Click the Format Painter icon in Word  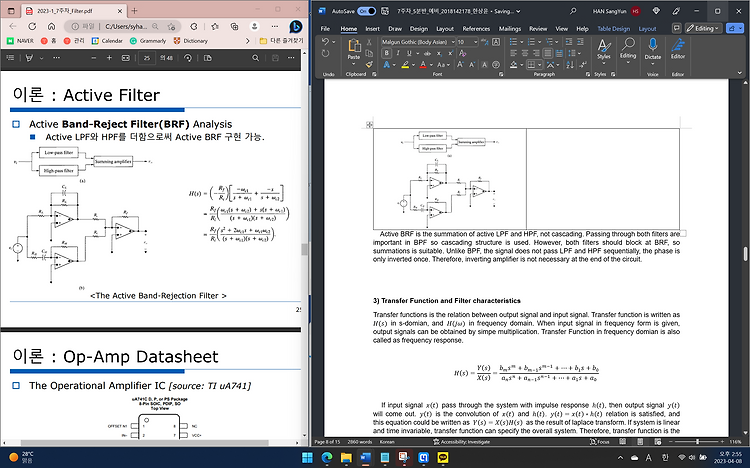point(369,65)
